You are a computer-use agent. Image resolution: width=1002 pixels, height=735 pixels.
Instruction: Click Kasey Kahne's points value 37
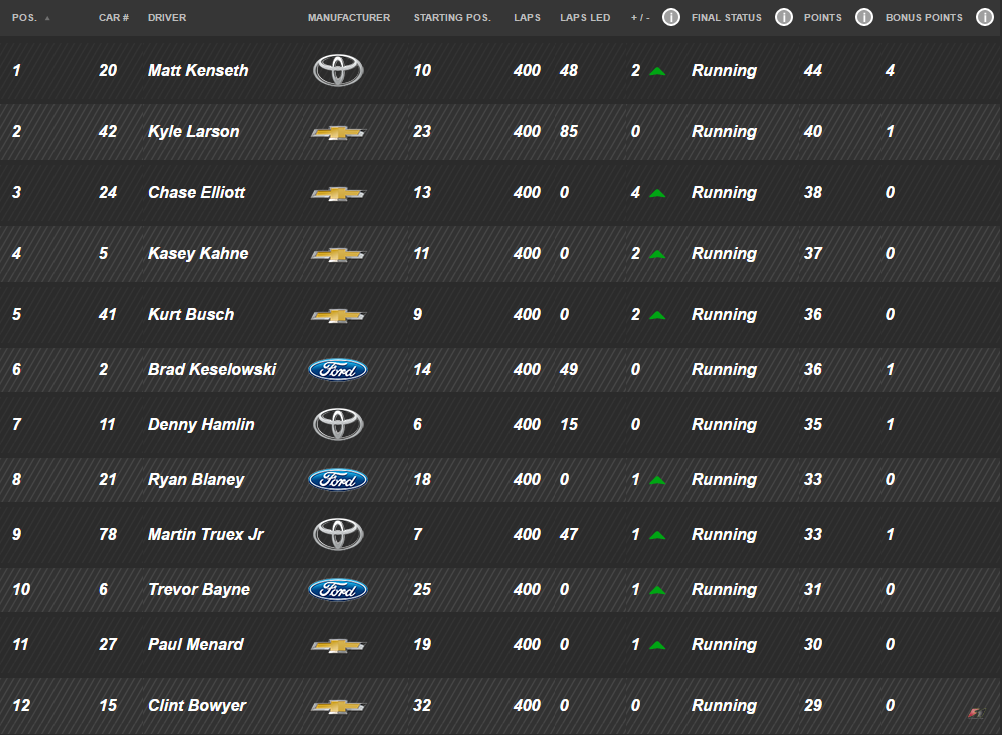tap(812, 253)
